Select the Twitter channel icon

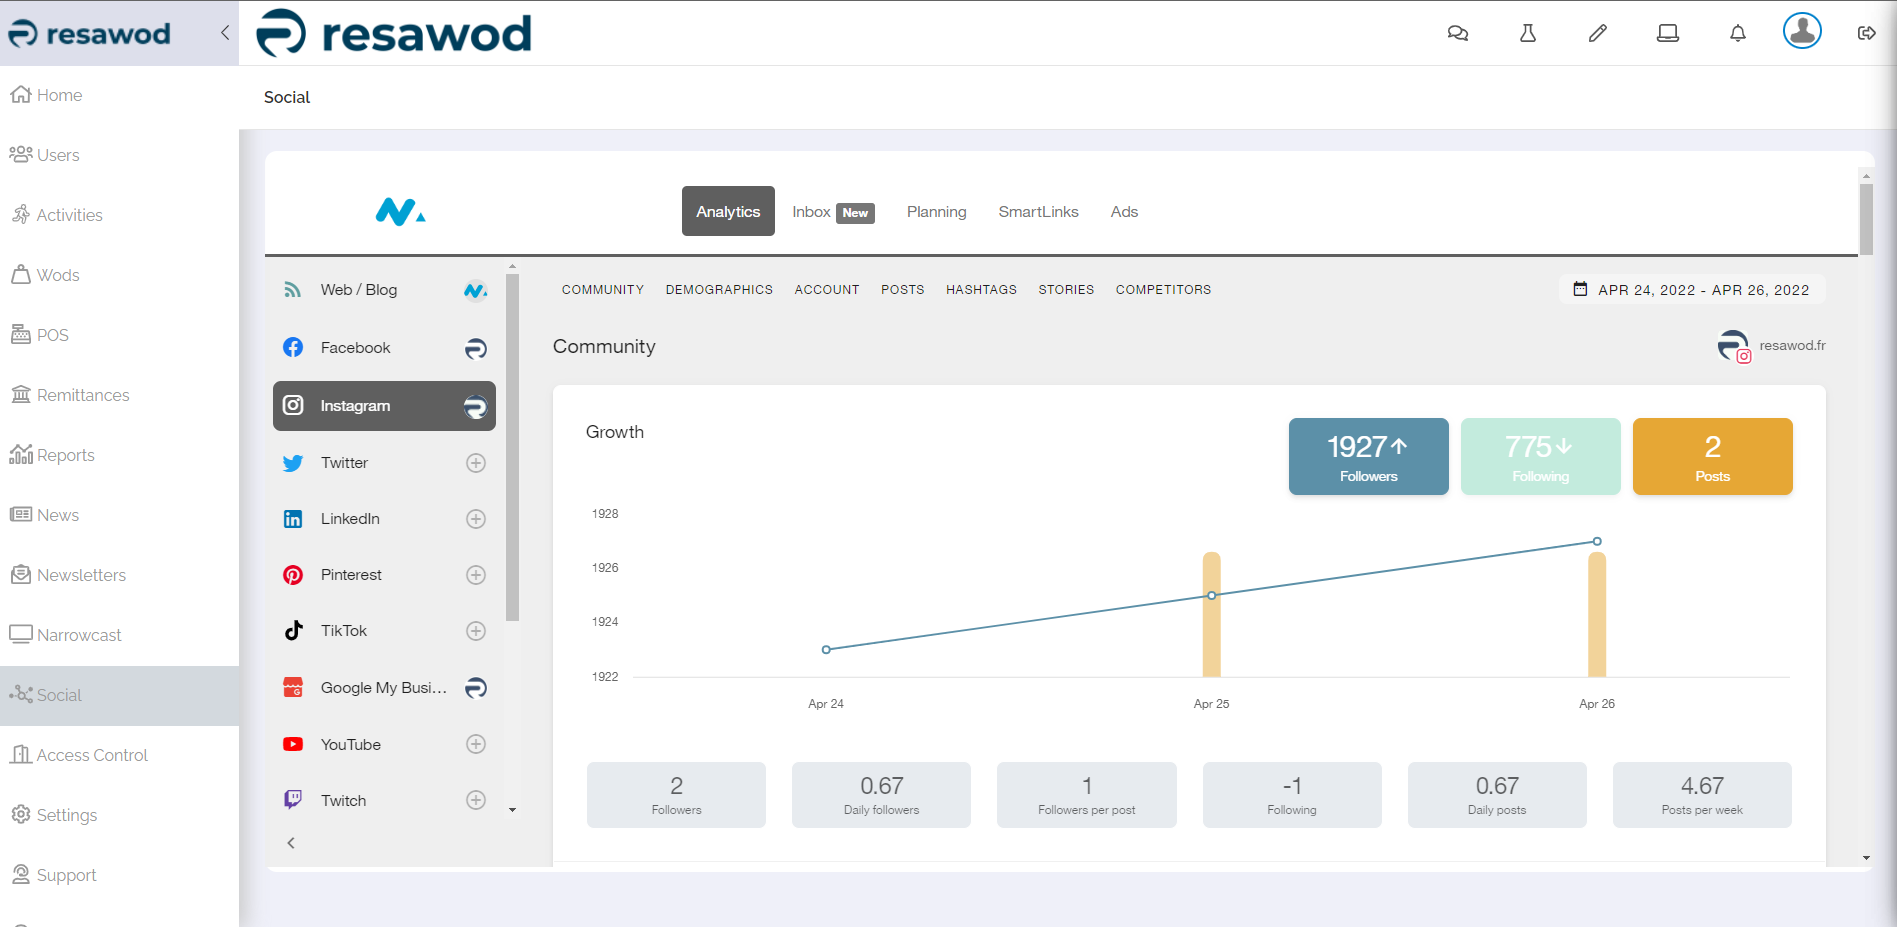click(x=292, y=463)
